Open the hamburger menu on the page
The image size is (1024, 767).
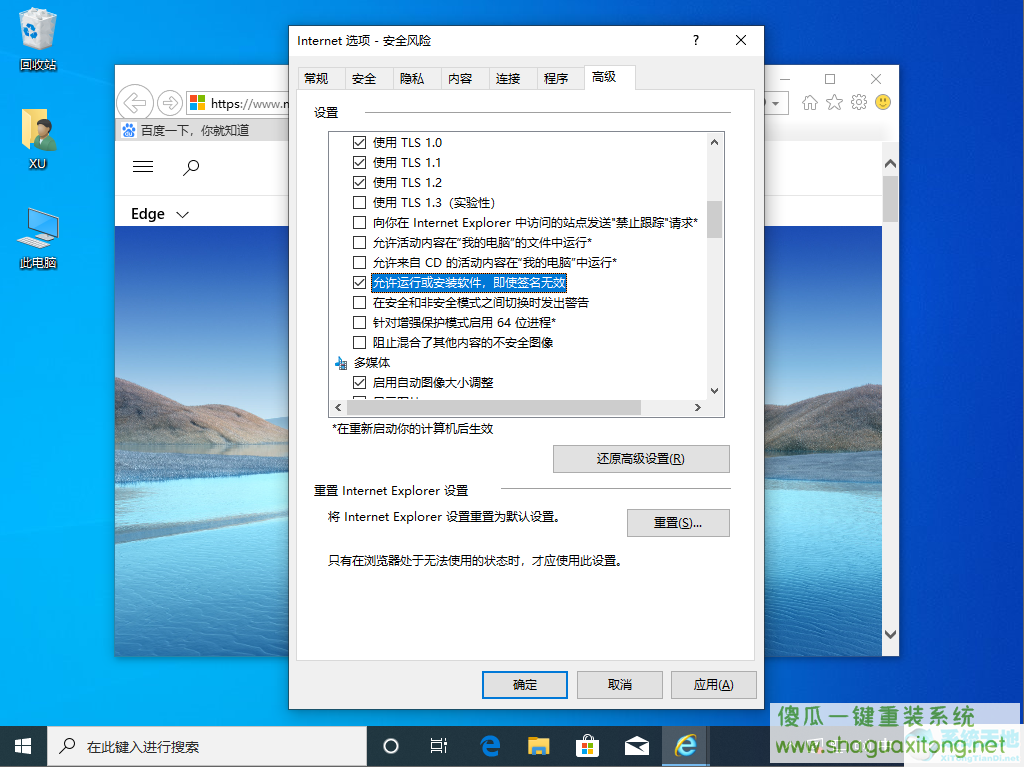(143, 167)
